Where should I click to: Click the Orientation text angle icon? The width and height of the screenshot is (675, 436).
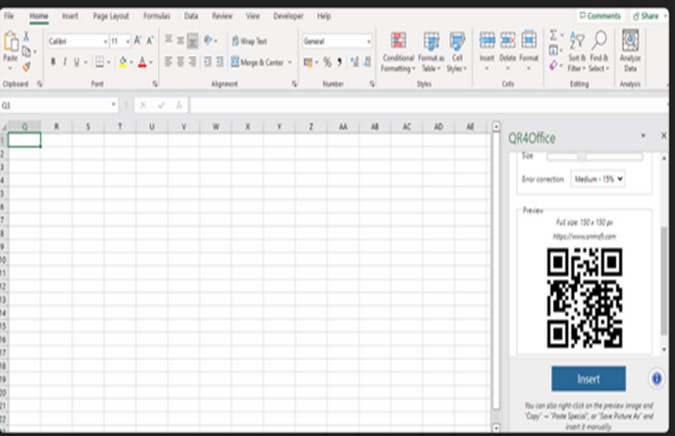pos(208,40)
